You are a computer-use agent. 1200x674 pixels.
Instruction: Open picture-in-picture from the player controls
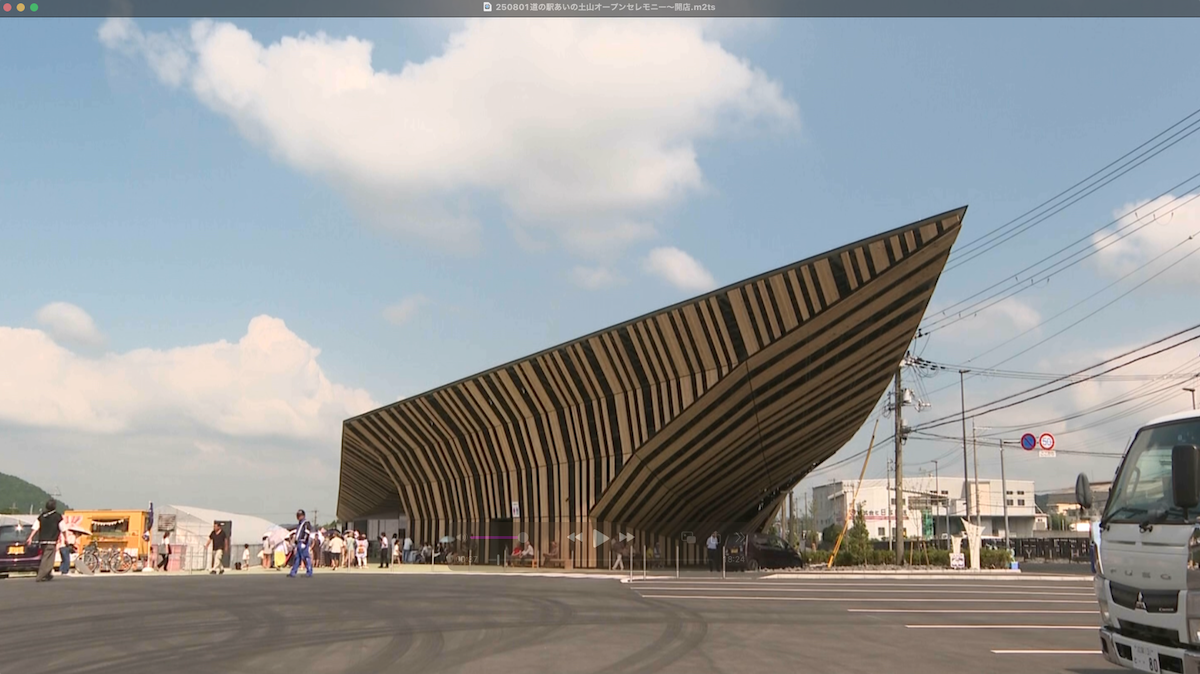688,537
